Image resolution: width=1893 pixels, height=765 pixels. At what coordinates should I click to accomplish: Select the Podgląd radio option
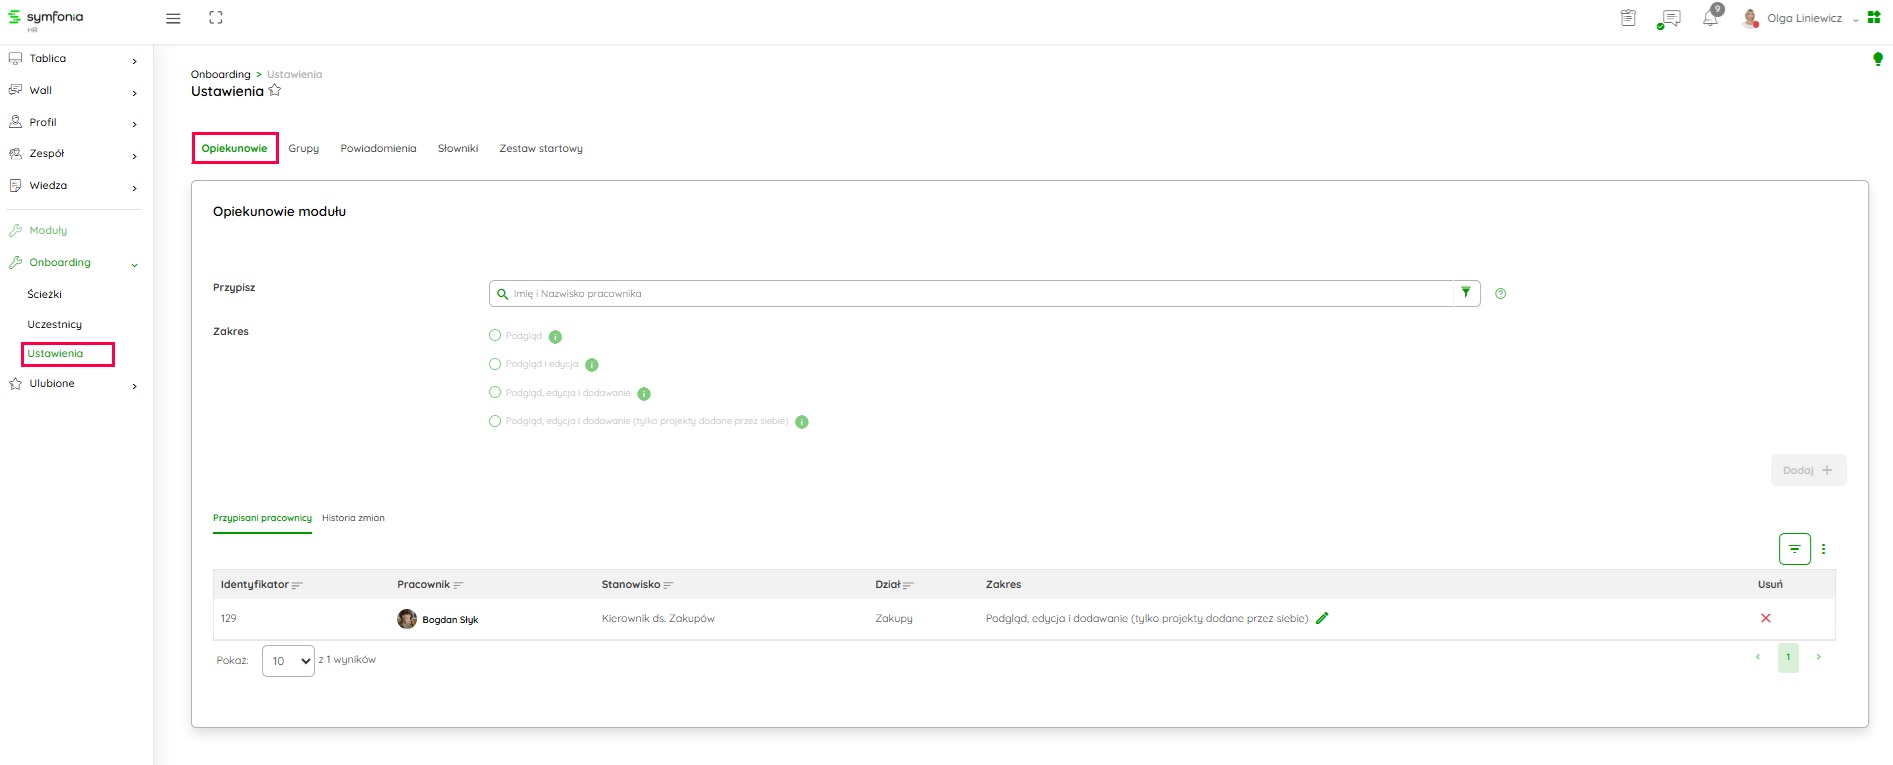click(x=495, y=335)
